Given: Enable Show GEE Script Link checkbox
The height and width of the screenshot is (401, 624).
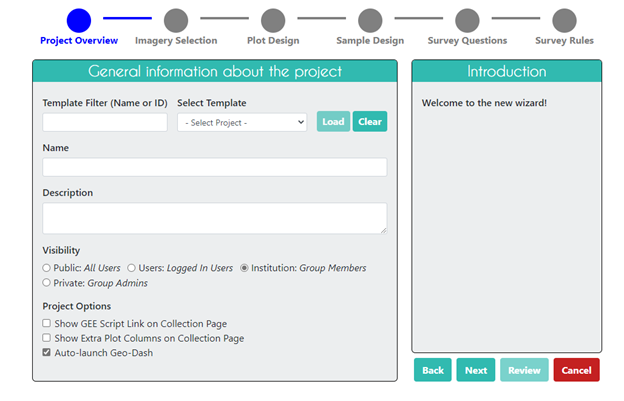Looking at the screenshot, I should point(47,324).
